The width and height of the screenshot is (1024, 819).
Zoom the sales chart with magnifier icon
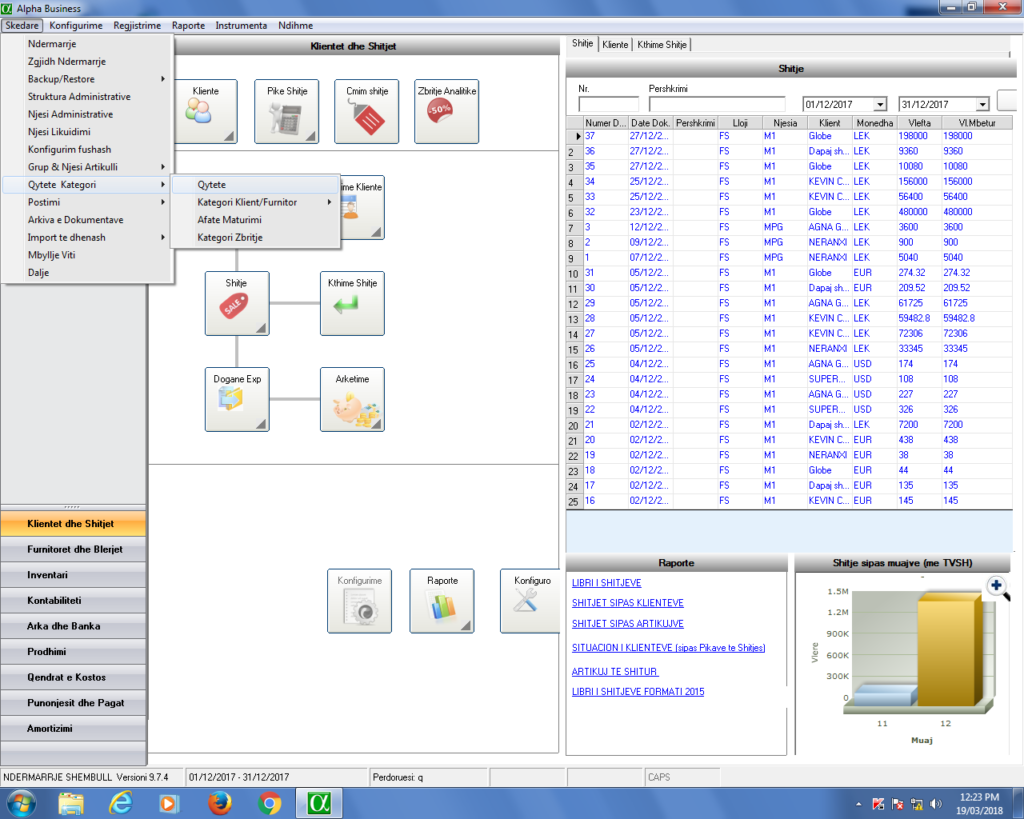[x=998, y=587]
